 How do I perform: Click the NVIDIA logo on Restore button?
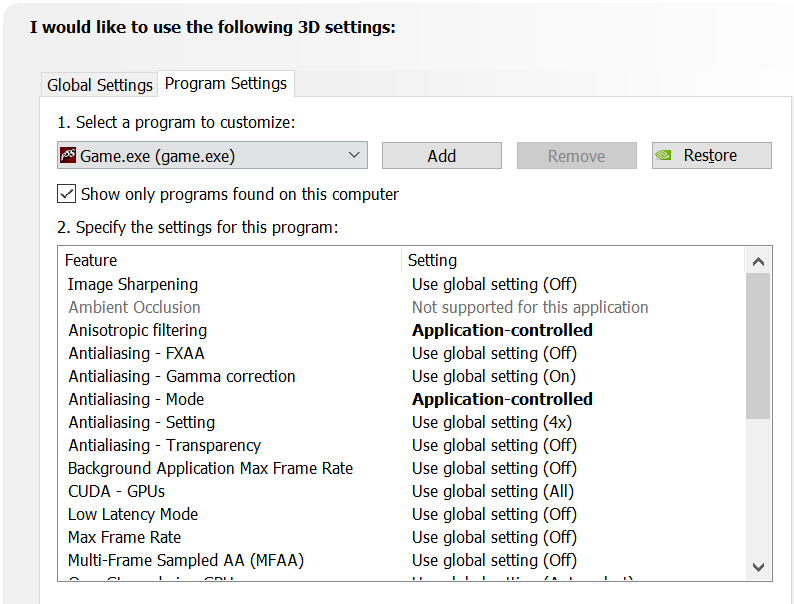click(664, 155)
